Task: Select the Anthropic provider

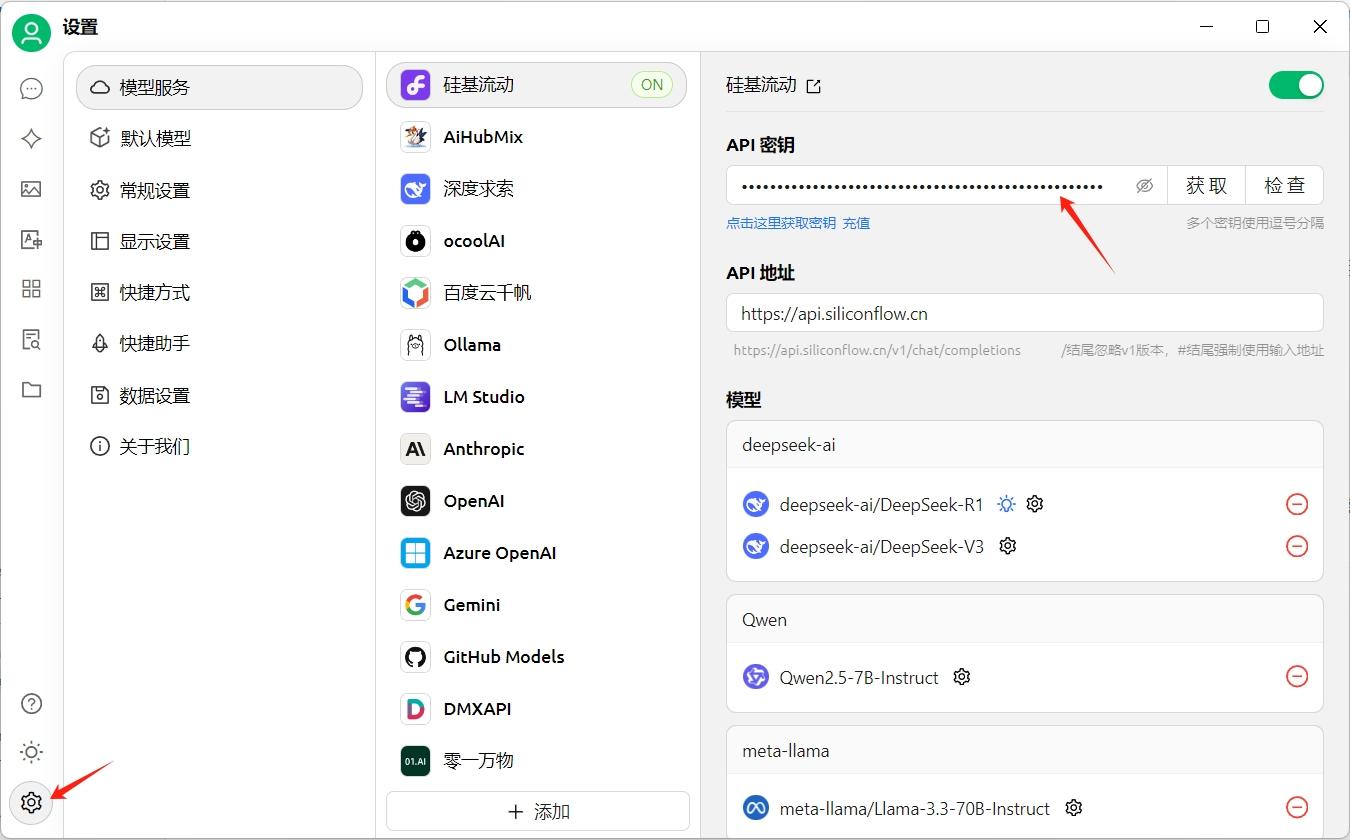Action: click(x=537, y=449)
